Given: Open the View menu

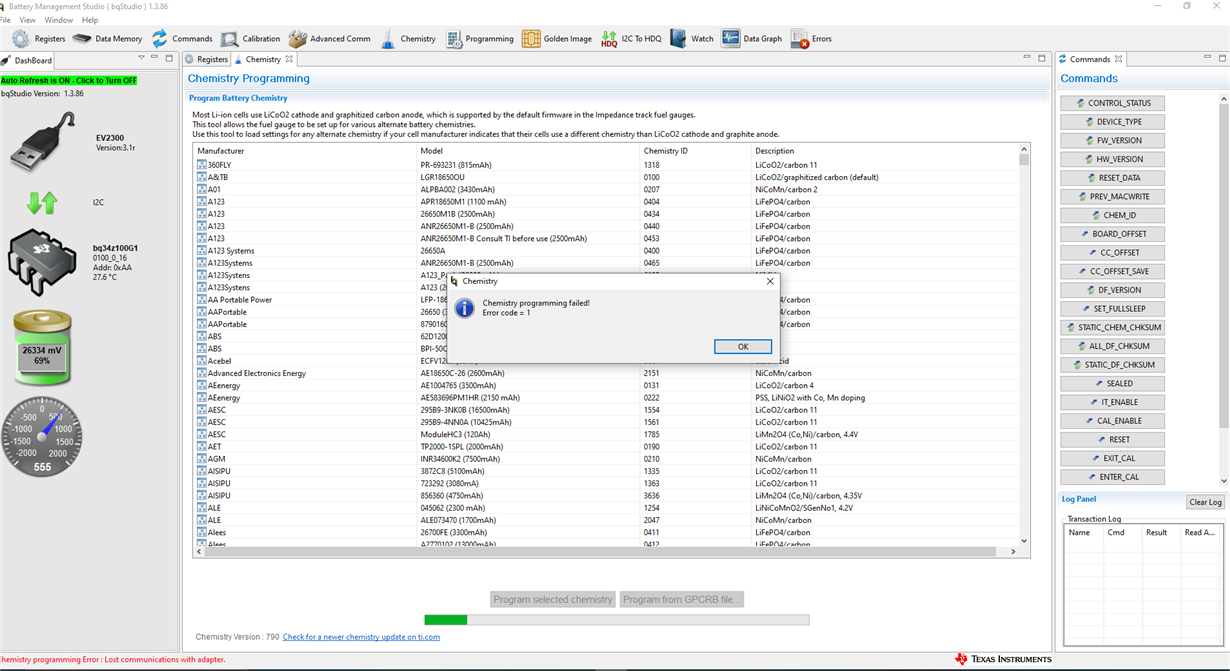Looking at the screenshot, I should click(x=28, y=20).
